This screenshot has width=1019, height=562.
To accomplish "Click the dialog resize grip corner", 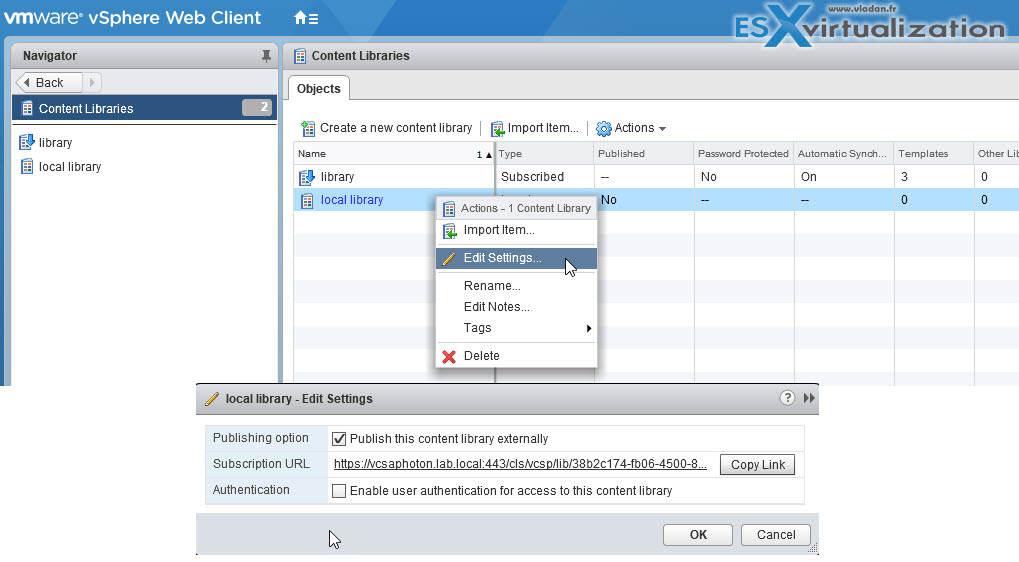I will click(x=813, y=549).
